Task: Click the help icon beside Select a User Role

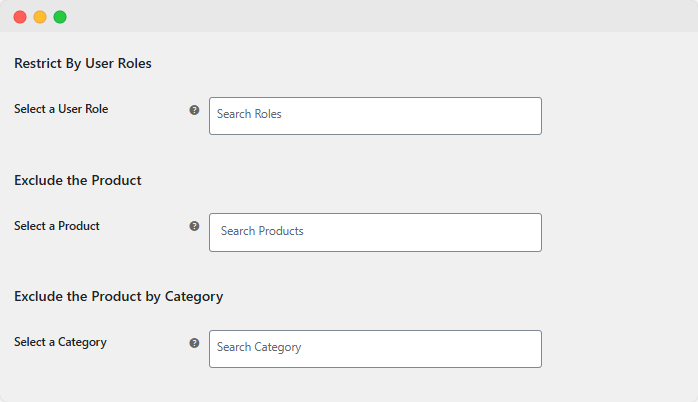Action: (x=194, y=110)
